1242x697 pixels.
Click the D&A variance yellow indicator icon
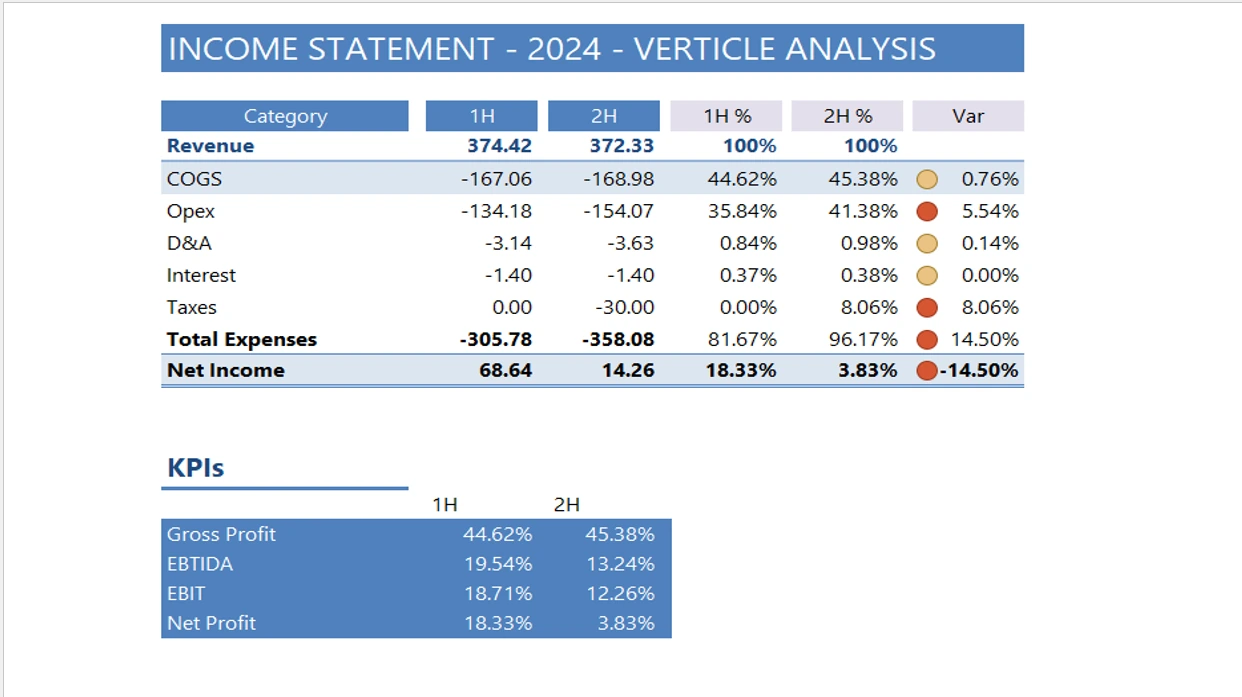(927, 244)
